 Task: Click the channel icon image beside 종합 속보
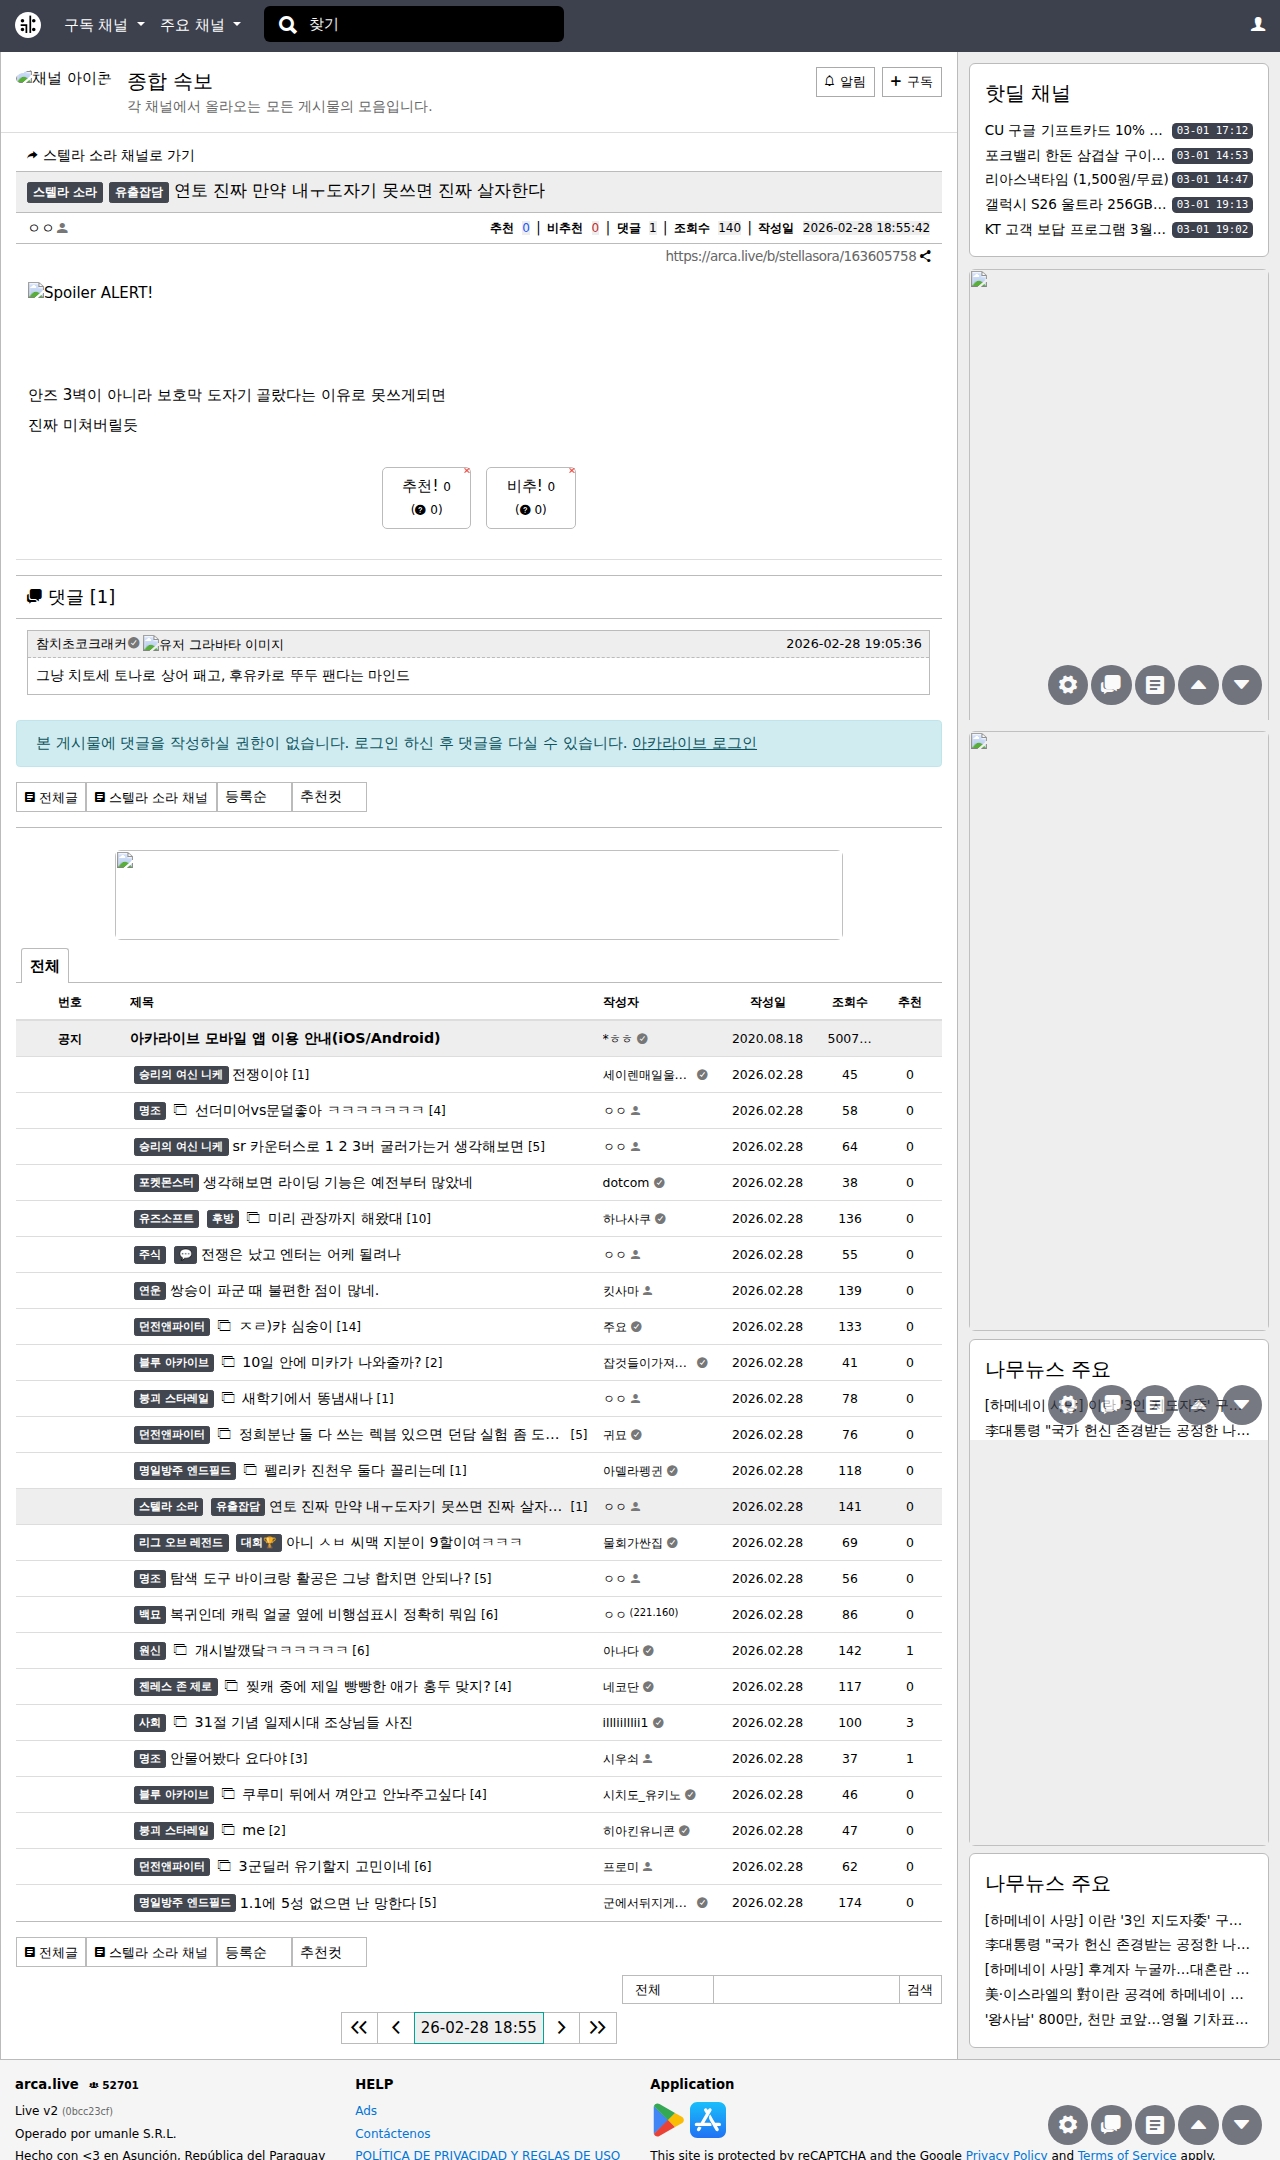(63, 79)
